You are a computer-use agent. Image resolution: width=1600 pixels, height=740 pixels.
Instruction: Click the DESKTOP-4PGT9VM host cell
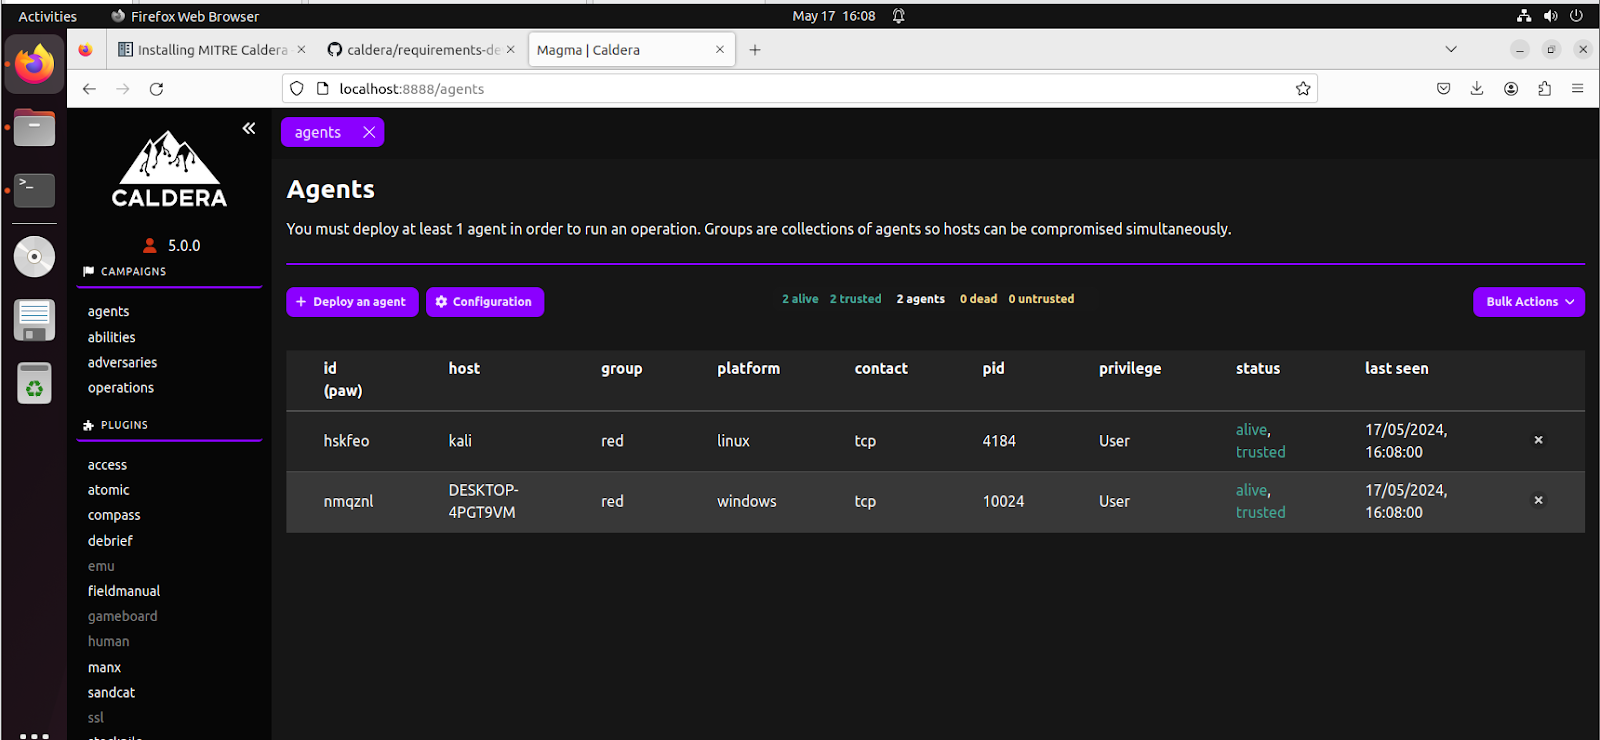tap(483, 501)
